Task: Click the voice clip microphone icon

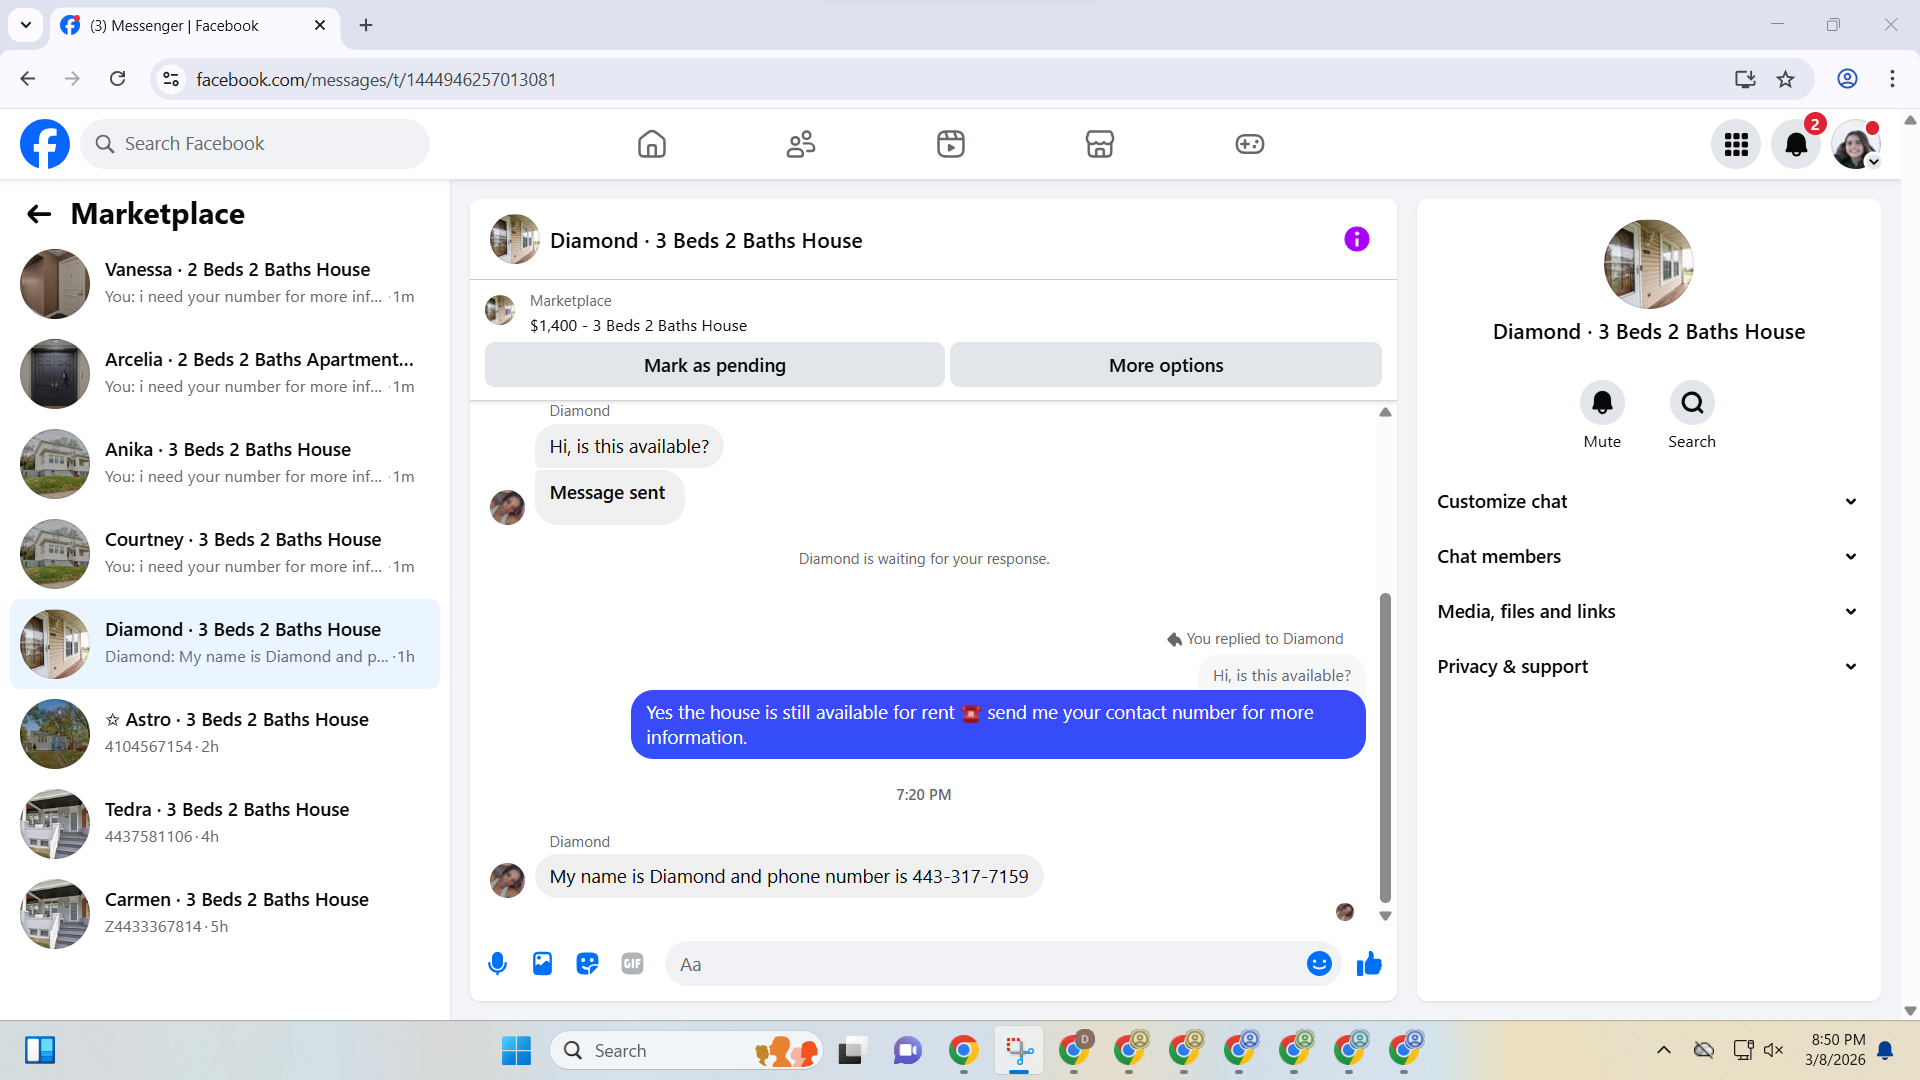Action: pos(497,964)
